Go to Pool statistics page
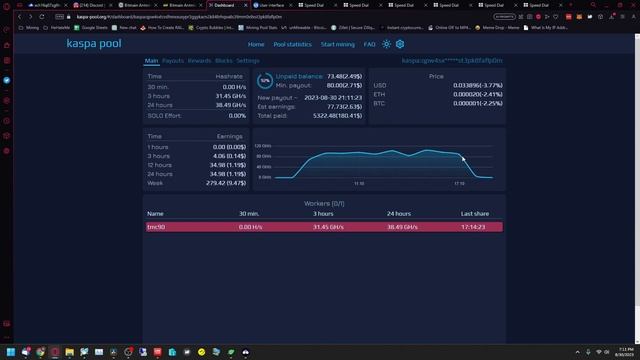This screenshot has height=360, width=640. [x=292, y=44]
